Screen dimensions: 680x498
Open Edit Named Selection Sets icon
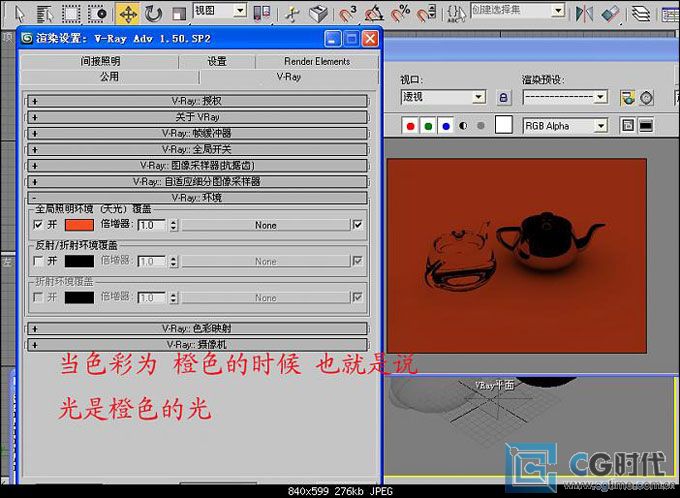click(x=456, y=14)
